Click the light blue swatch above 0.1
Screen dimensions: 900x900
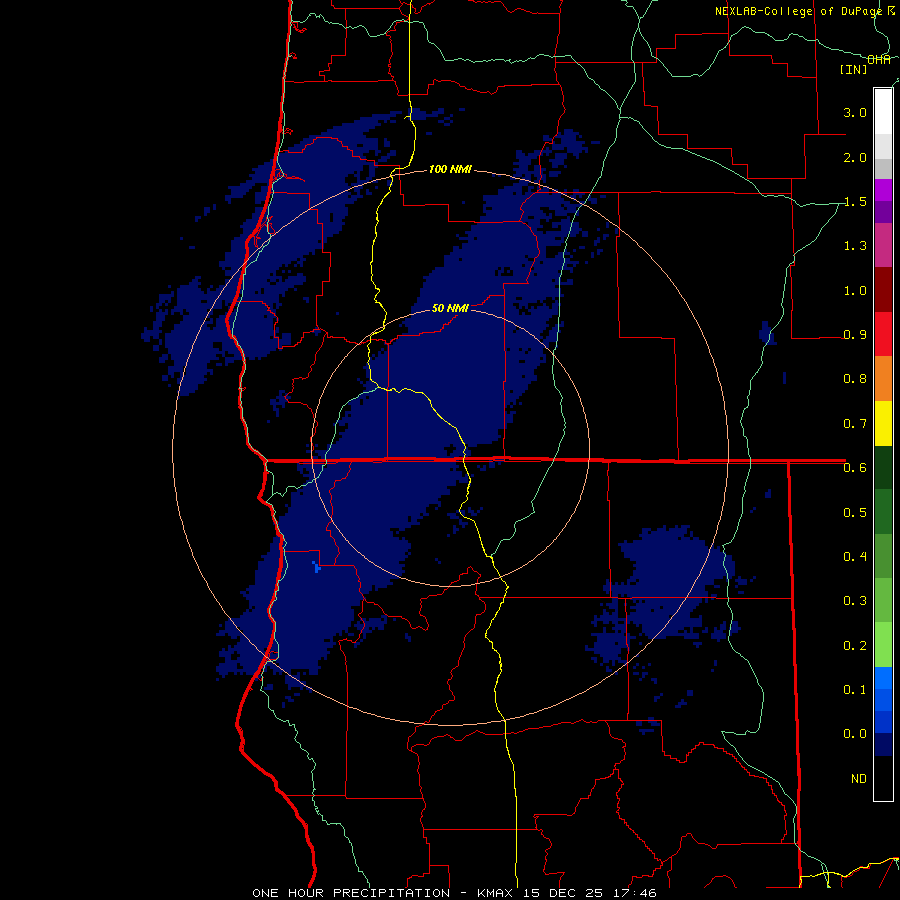[883, 678]
